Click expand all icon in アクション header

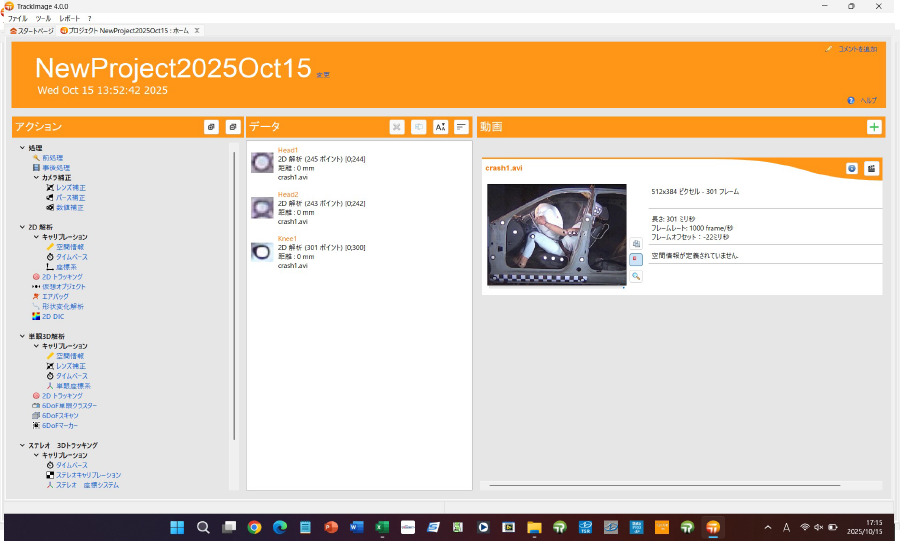tap(211, 127)
